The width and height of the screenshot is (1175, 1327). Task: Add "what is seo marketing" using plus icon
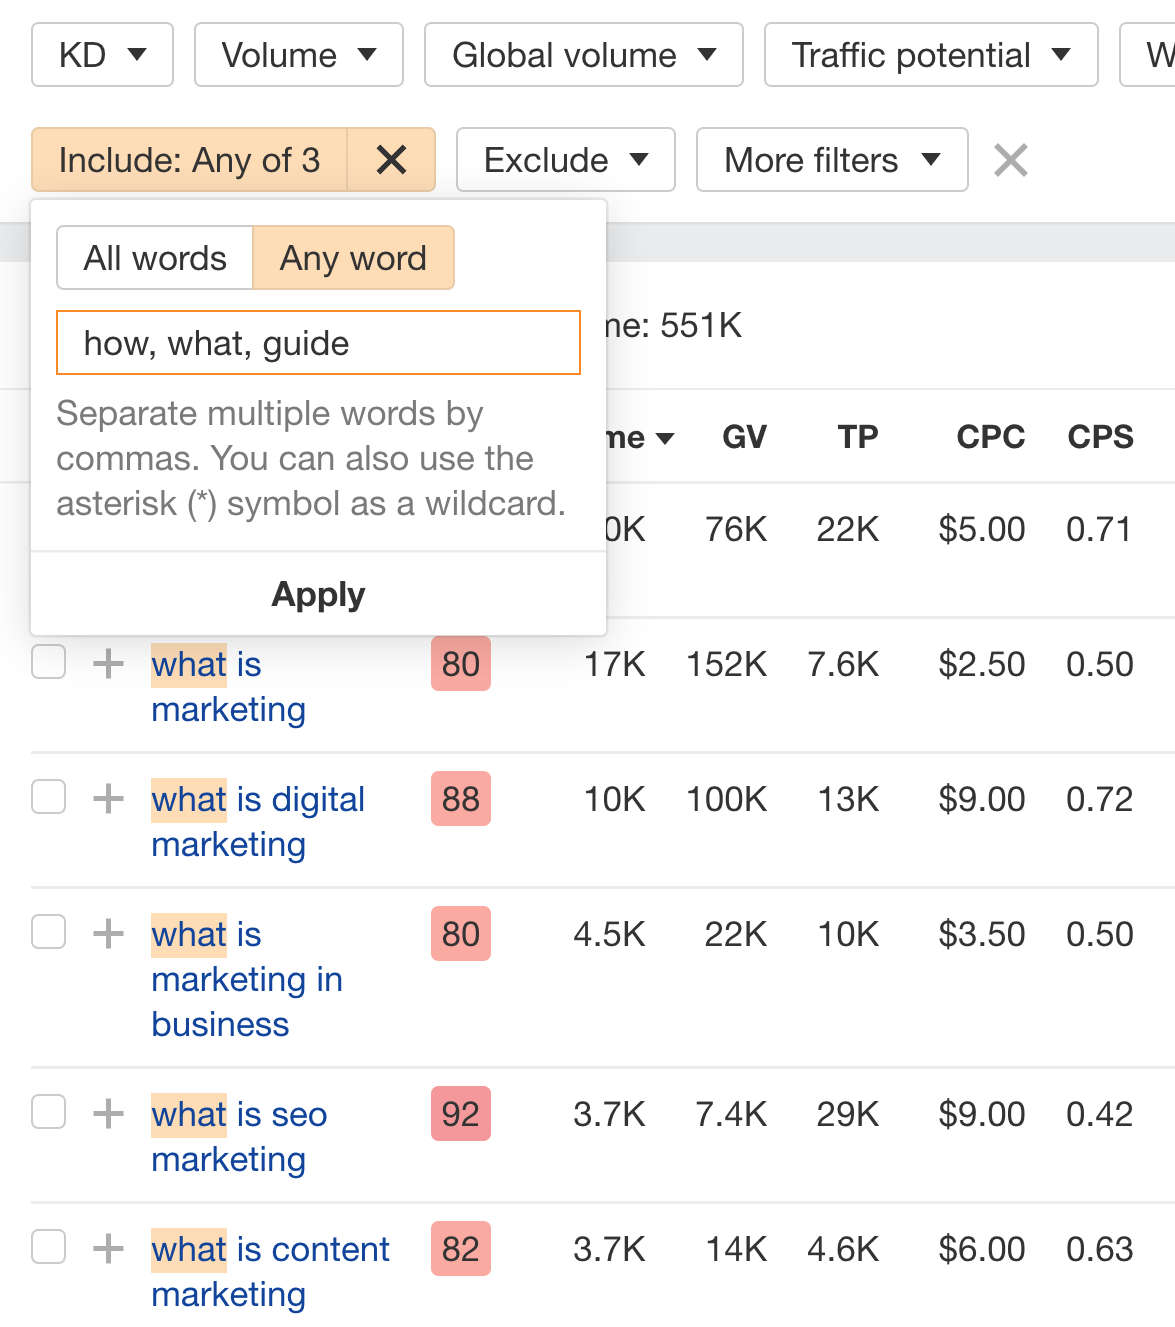[107, 1113]
